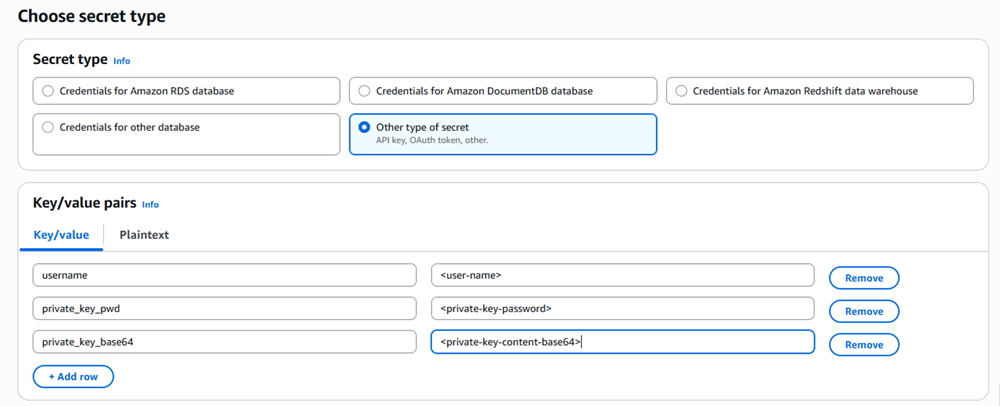Select Credentials for Amazon DocumentDB database option

(x=503, y=91)
